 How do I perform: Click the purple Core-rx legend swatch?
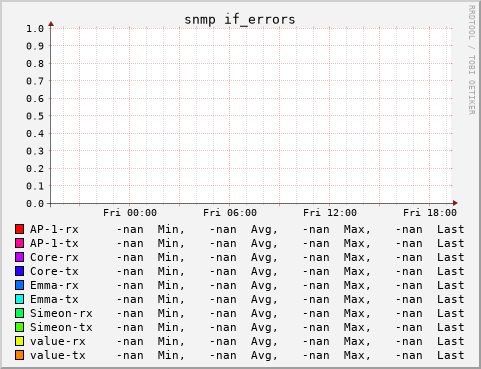point(19,257)
